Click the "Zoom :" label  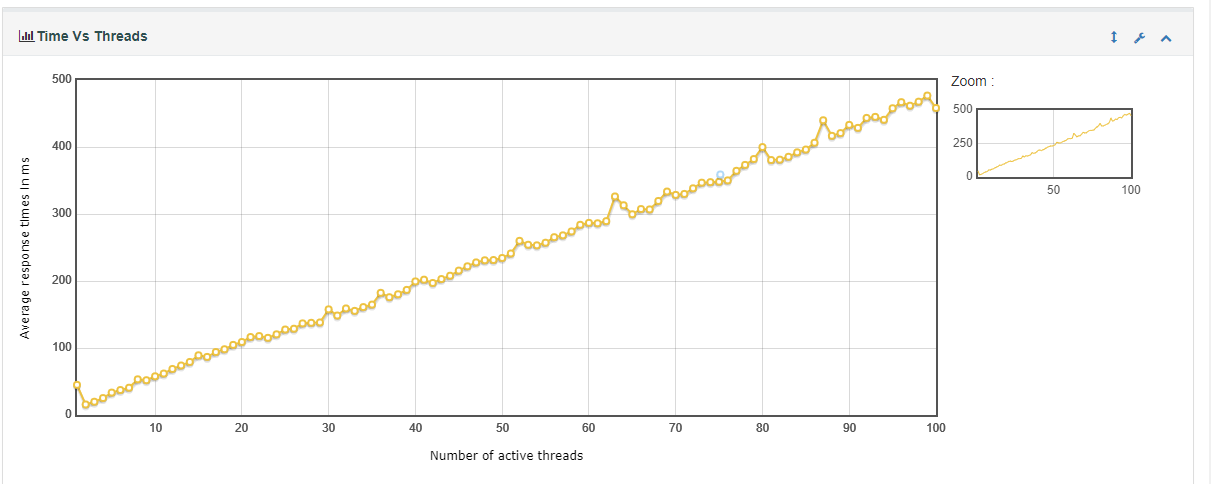972,82
